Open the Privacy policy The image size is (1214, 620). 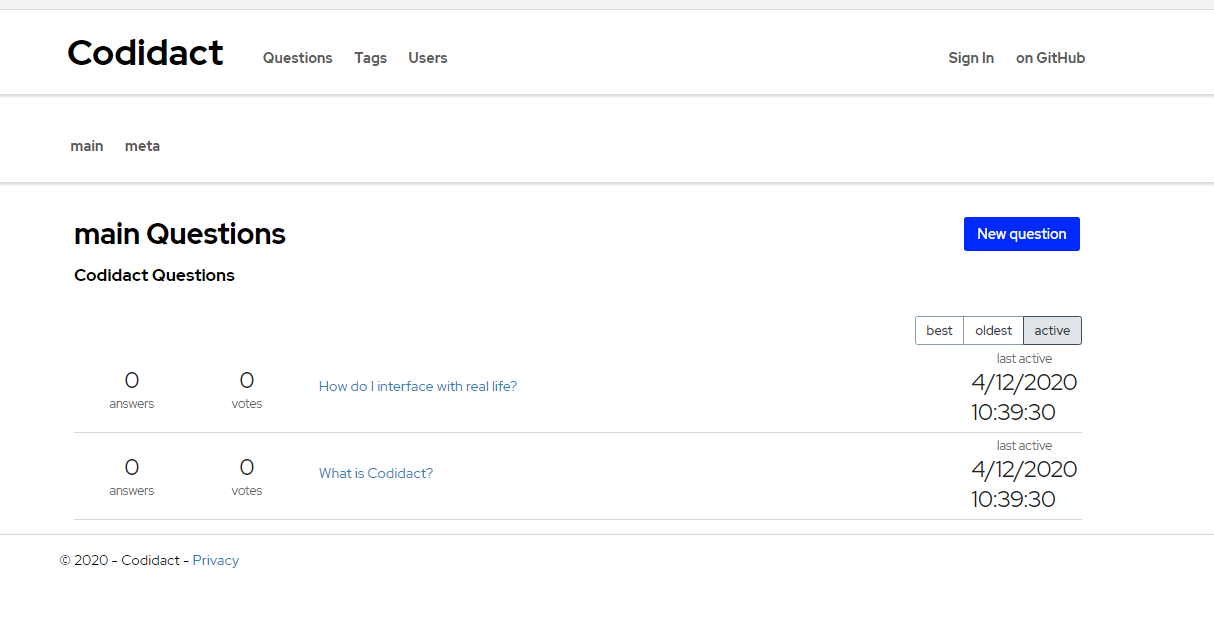[x=215, y=560]
